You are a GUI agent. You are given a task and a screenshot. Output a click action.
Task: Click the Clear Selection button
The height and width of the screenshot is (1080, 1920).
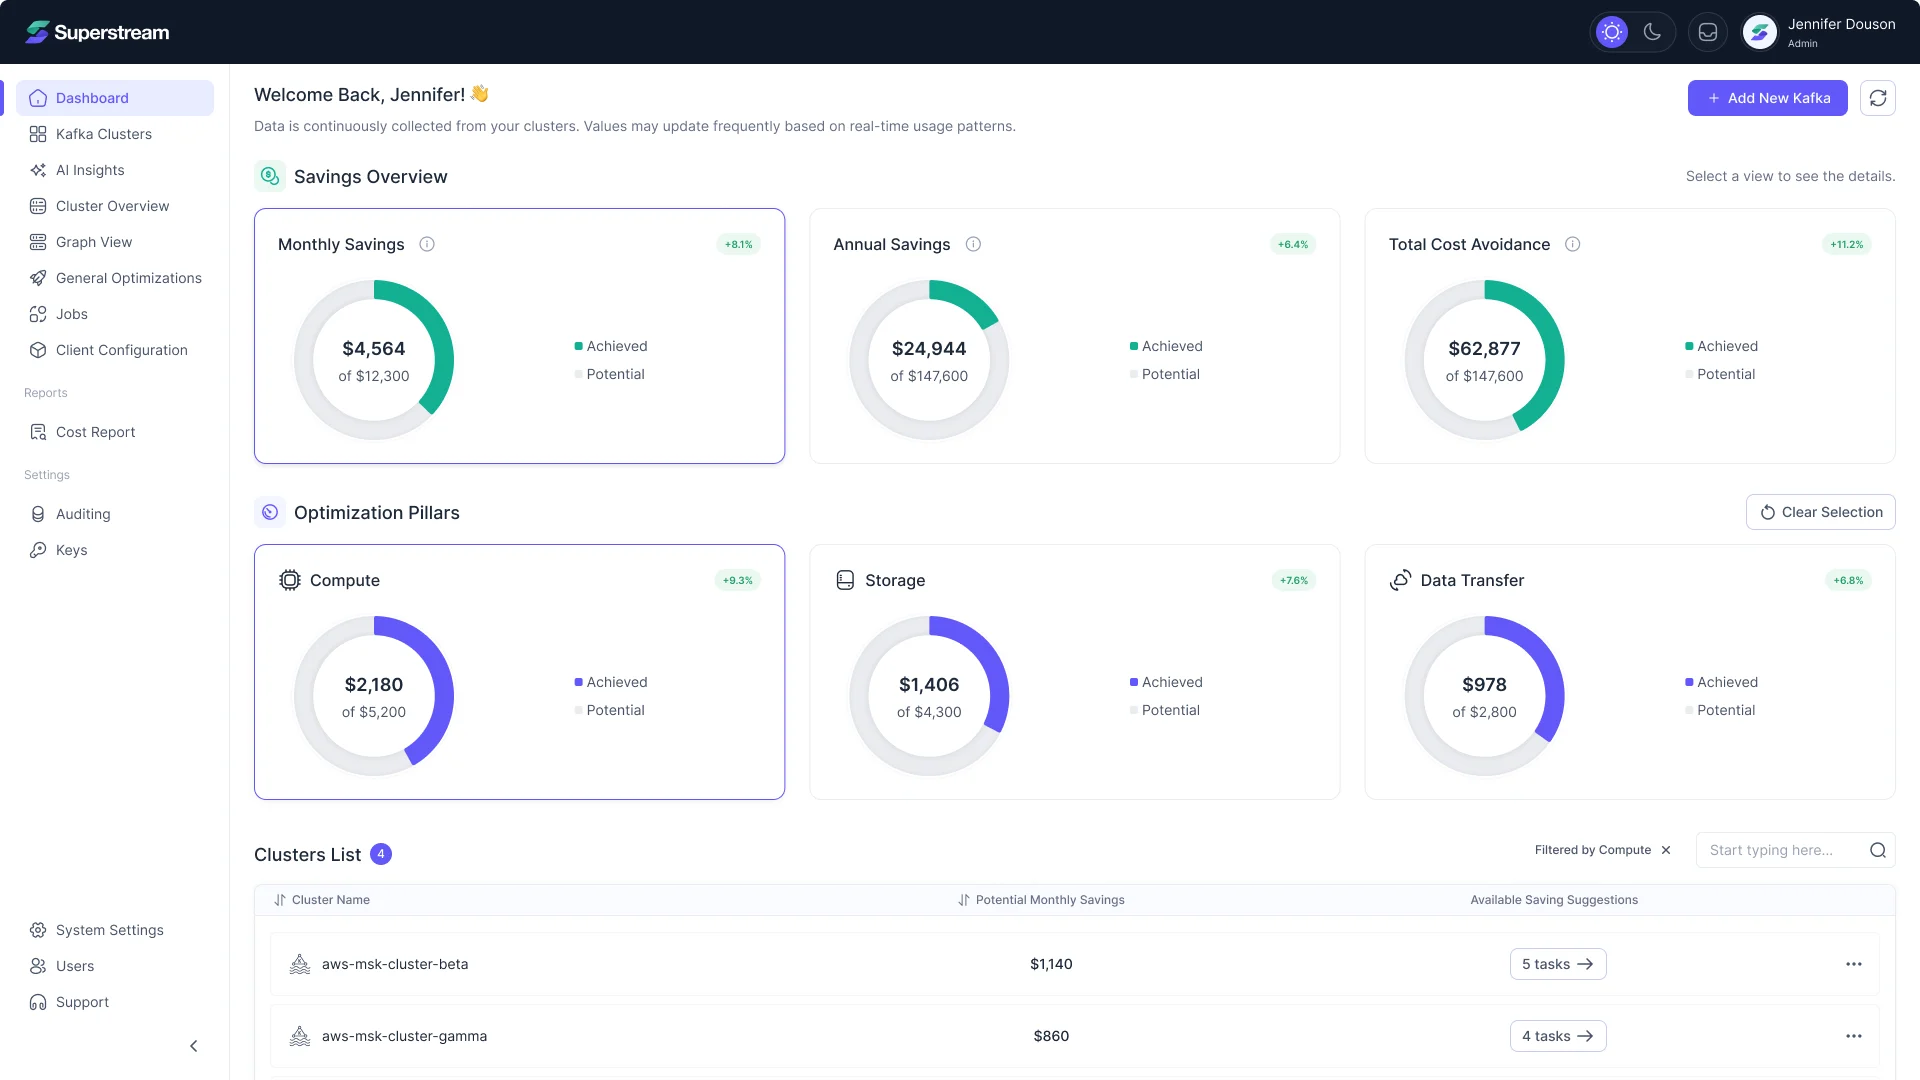click(x=1821, y=512)
